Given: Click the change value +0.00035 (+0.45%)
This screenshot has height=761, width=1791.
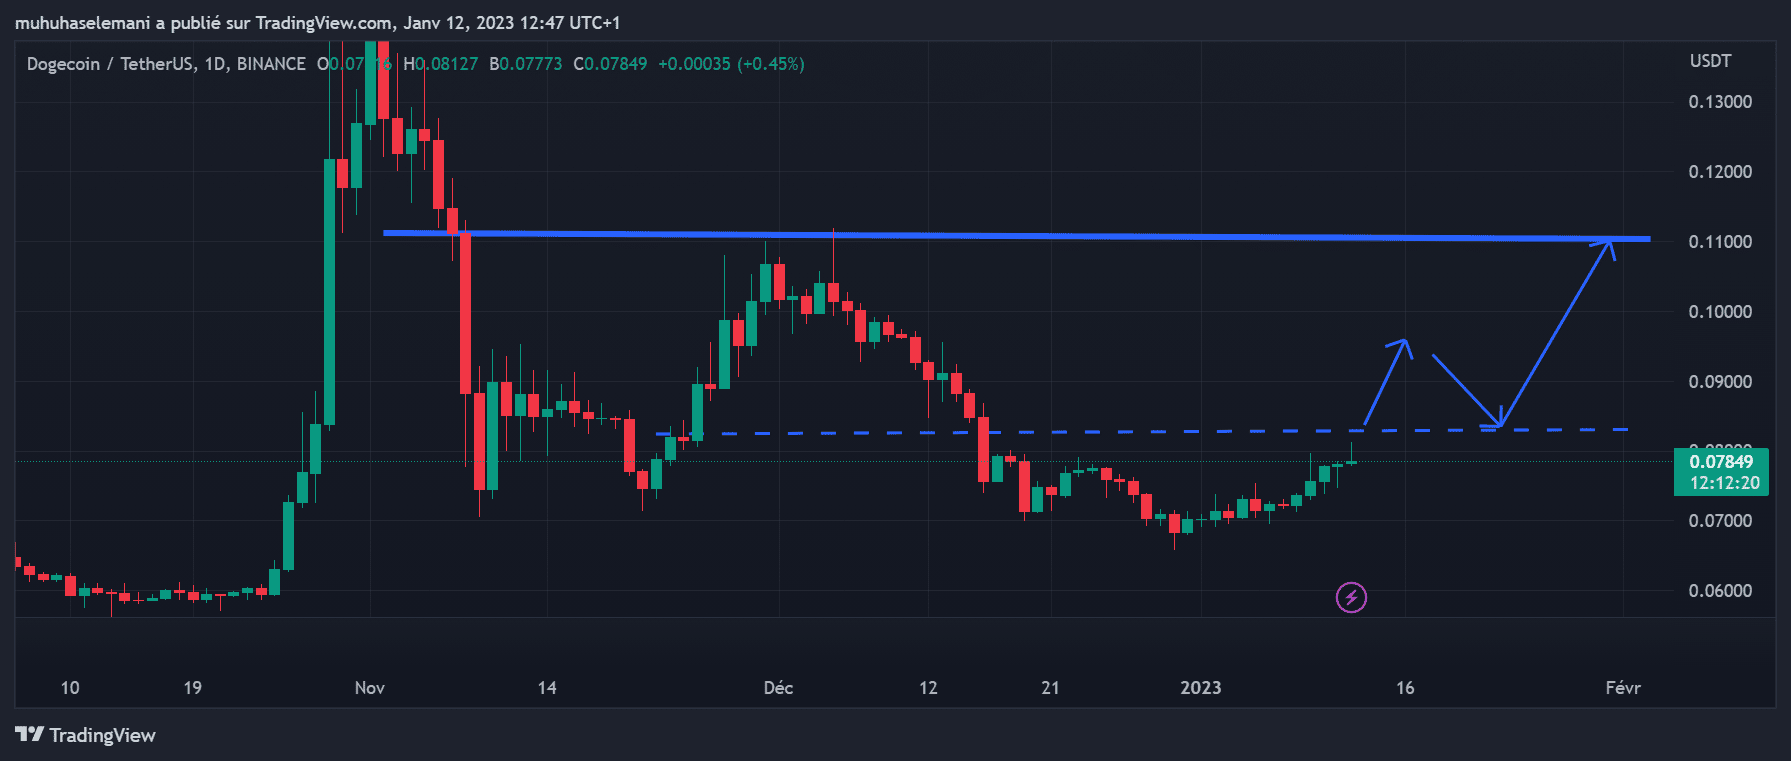Looking at the screenshot, I should 731,64.
